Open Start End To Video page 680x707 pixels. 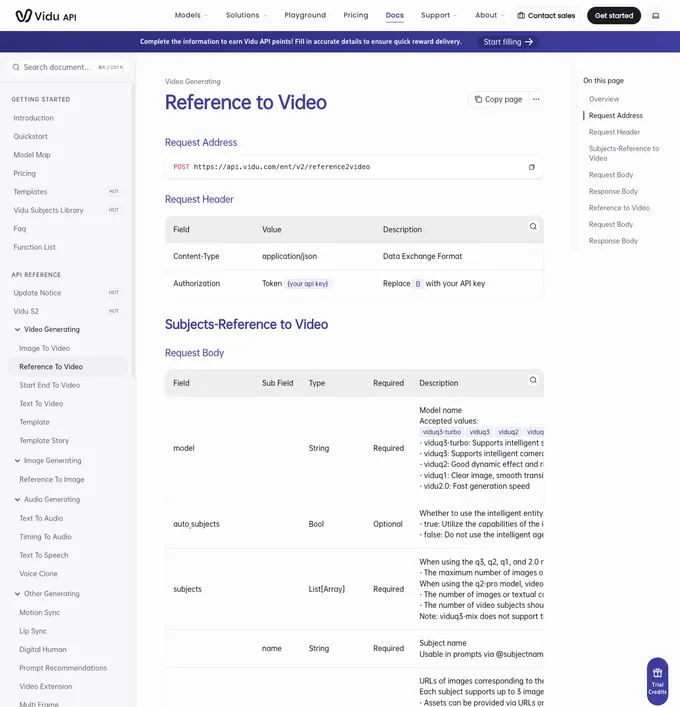(x=50, y=386)
